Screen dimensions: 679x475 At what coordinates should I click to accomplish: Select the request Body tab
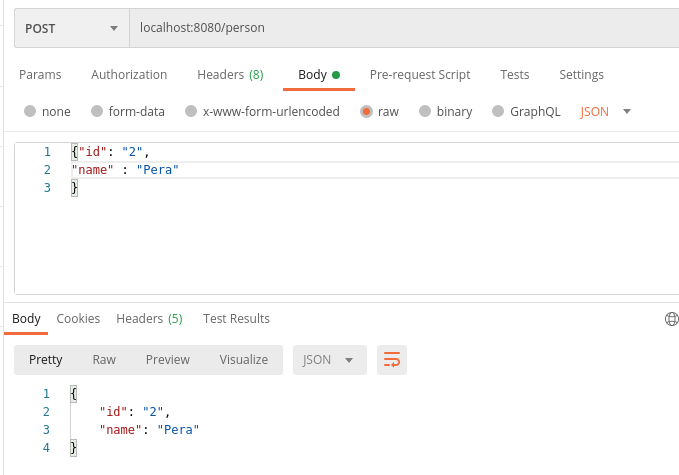(319, 74)
